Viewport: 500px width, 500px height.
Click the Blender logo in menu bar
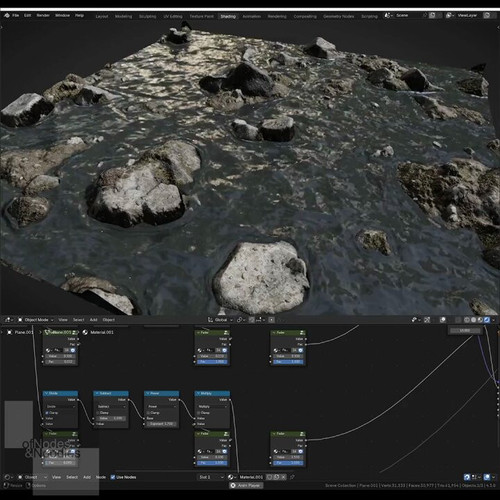(x=6, y=15)
